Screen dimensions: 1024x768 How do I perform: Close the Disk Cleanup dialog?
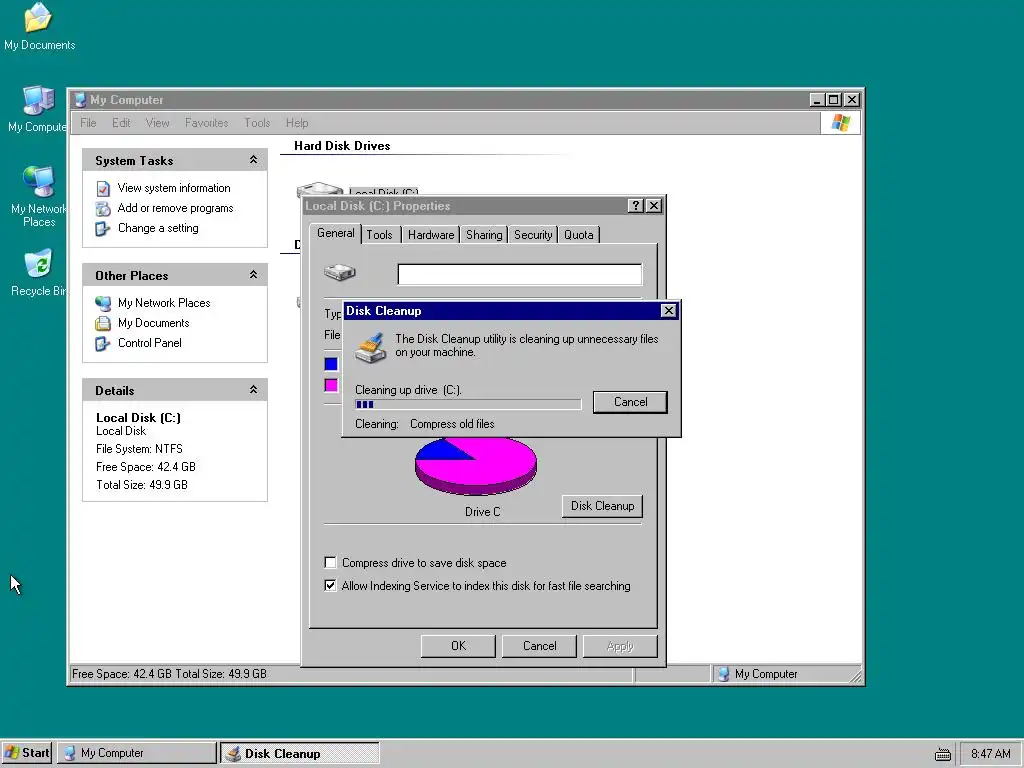pyautogui.click(x=668, y=311)
